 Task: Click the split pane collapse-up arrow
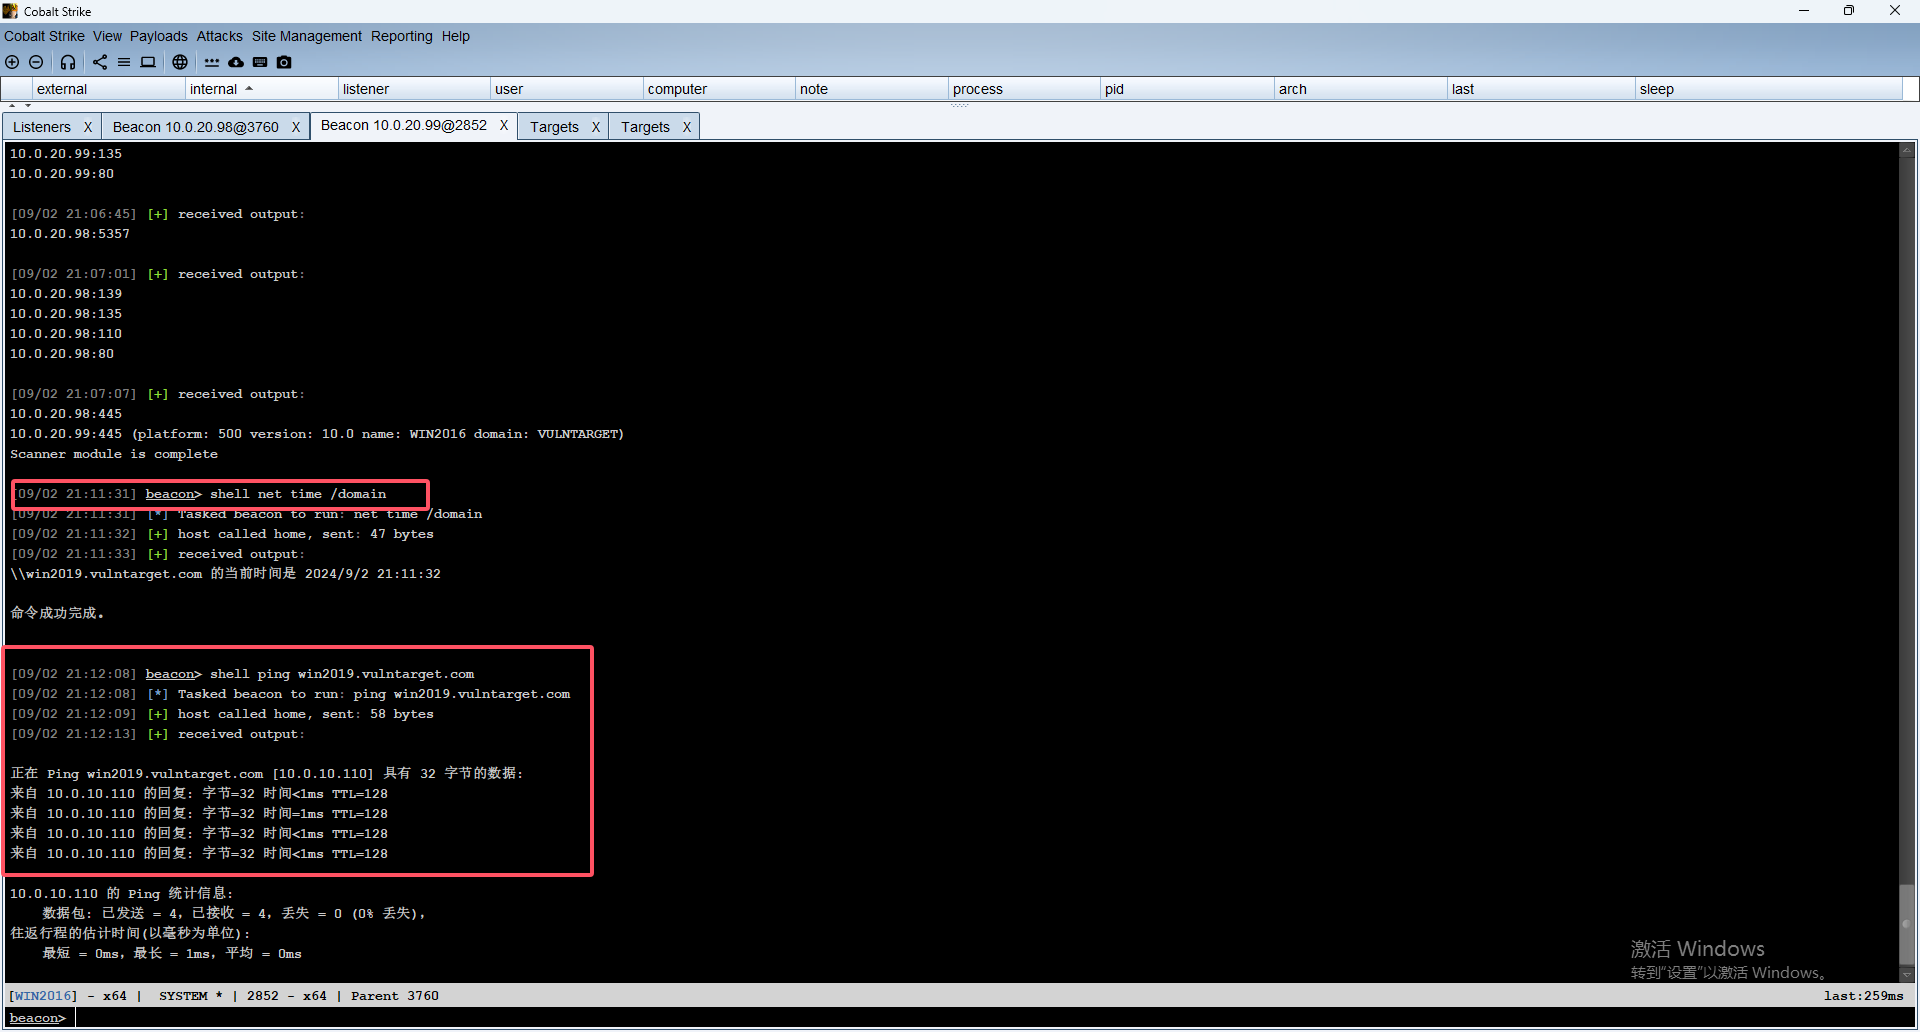12,105
